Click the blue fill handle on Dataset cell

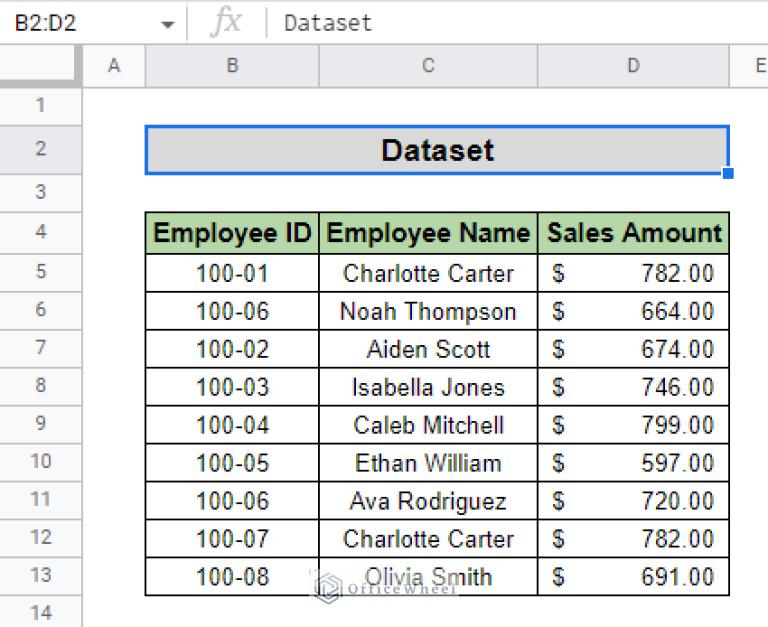(x=728, y=173)
